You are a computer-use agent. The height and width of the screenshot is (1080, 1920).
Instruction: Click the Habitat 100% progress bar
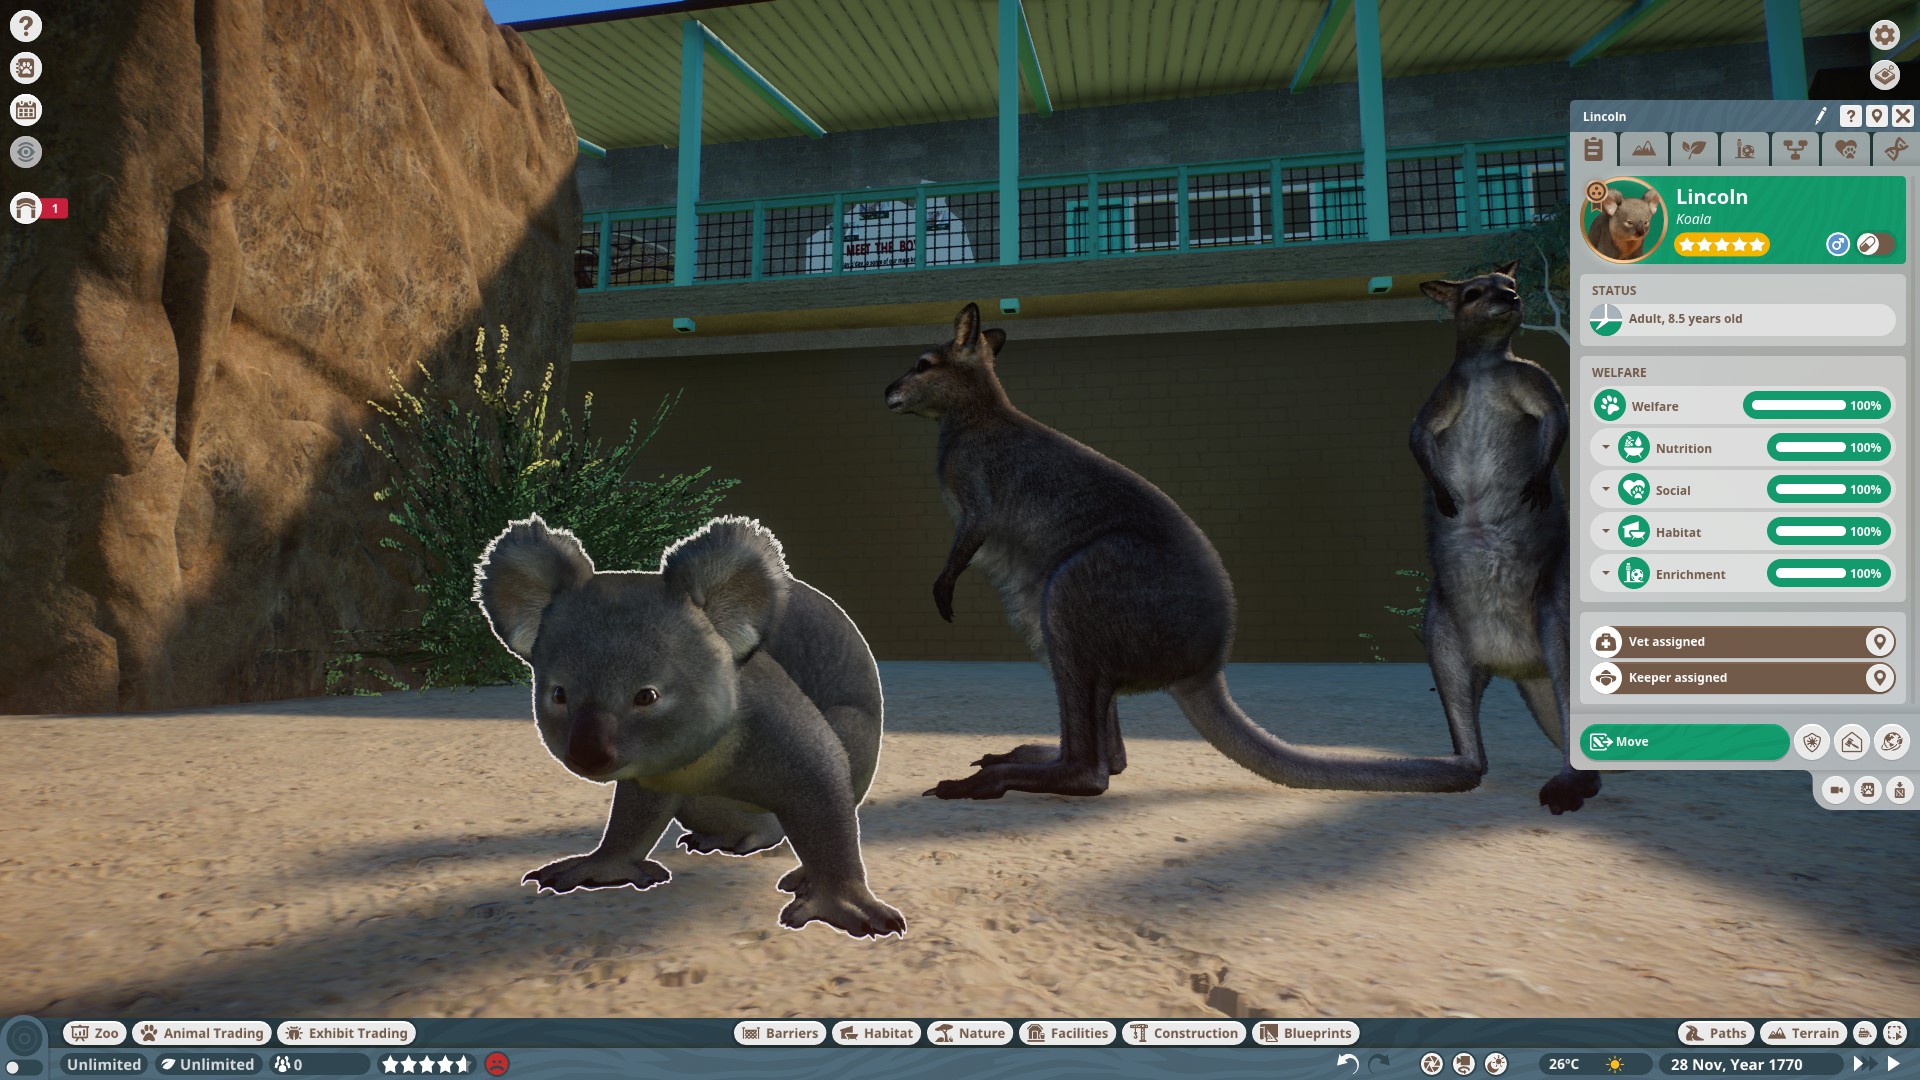tap(1829, 531)
